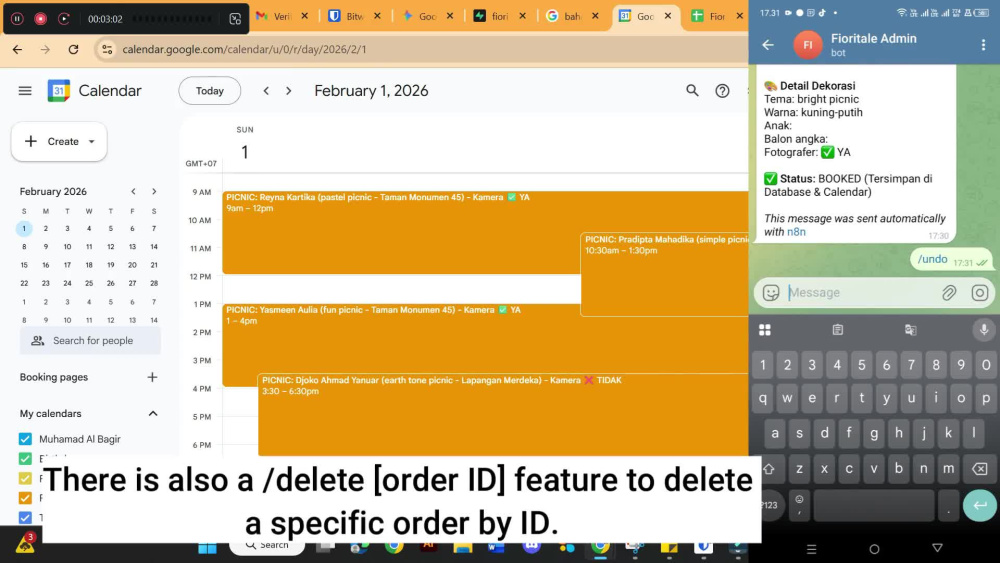Close the active Google Calendar tab

point(668,16)
